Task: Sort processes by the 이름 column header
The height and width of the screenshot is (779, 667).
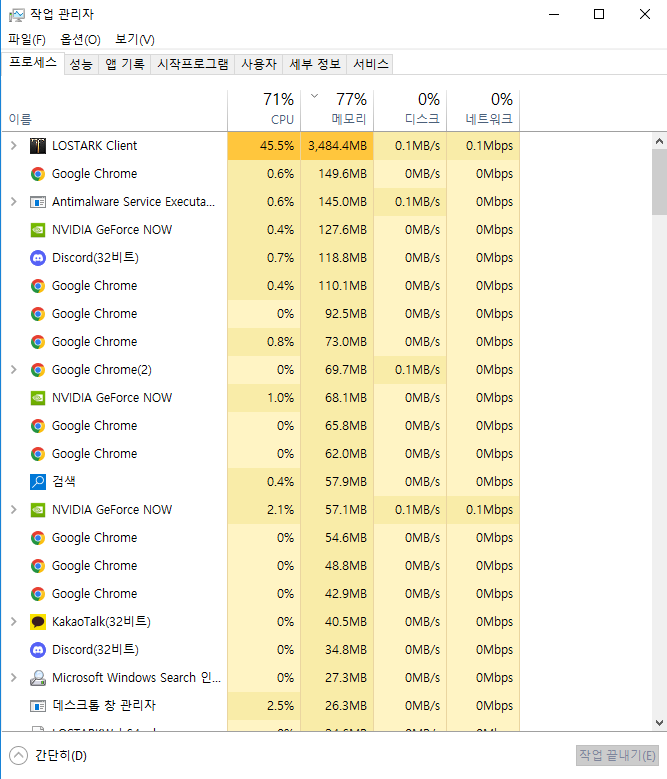Action: [114, 111]
